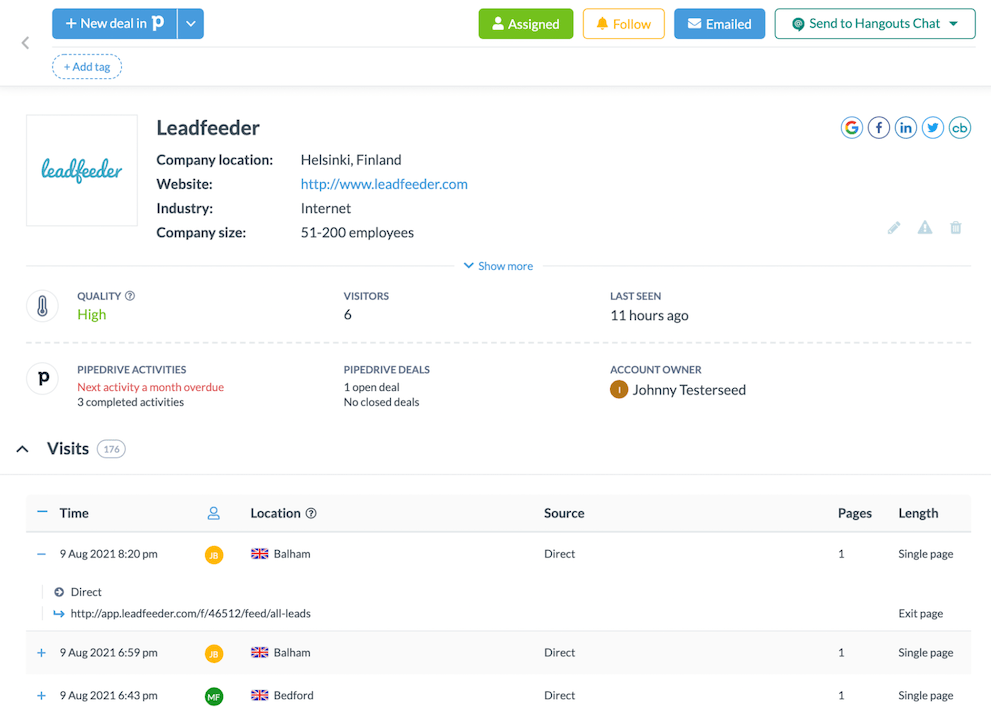Click the 9 Aug 2021 8:20 pm timestamp
Viewport: 991px width, 714px height.
pyautogui.click(x=109, y=554)
